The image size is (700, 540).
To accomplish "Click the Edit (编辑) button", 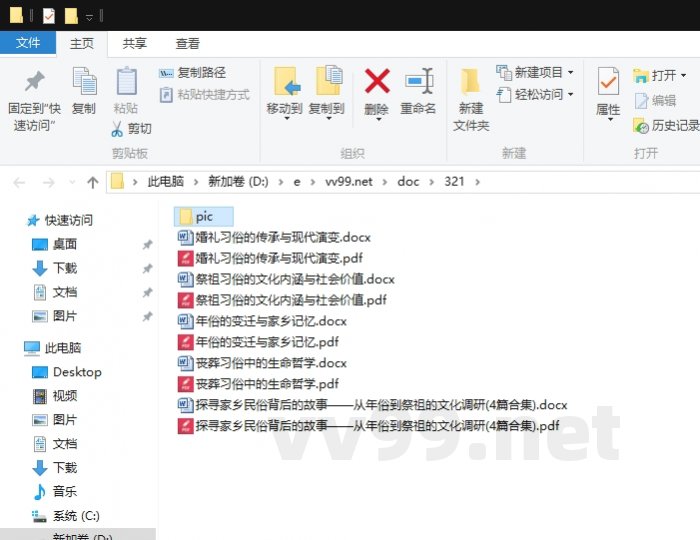I will click(654, 101).
